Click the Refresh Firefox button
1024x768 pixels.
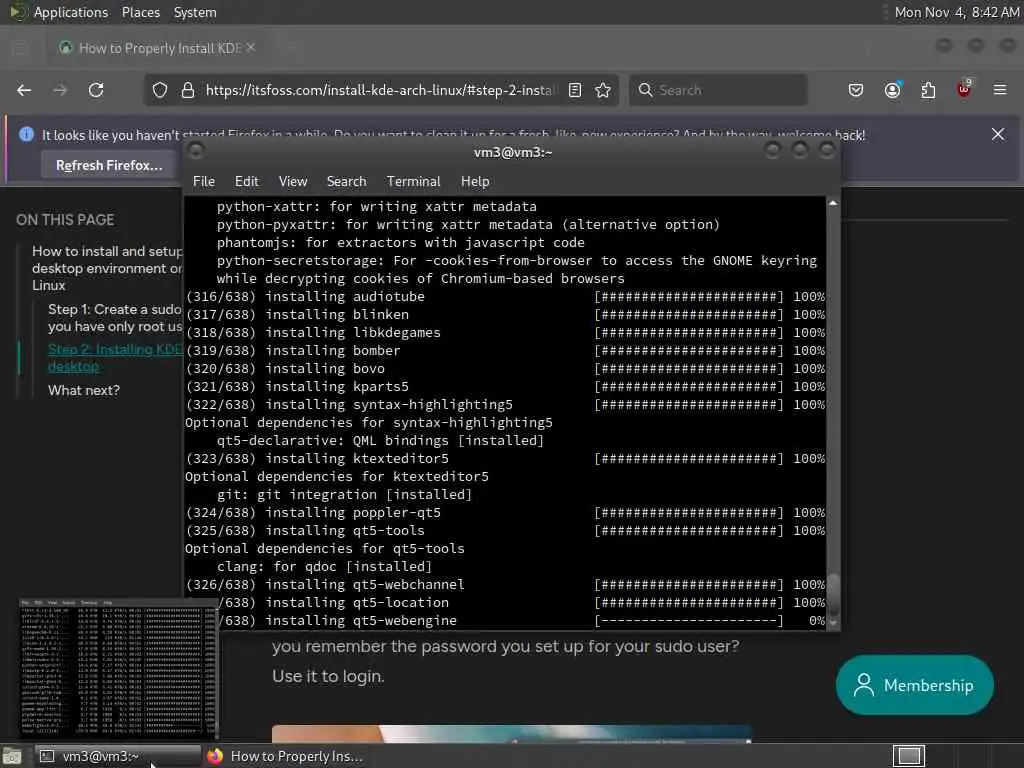(109, 165)
